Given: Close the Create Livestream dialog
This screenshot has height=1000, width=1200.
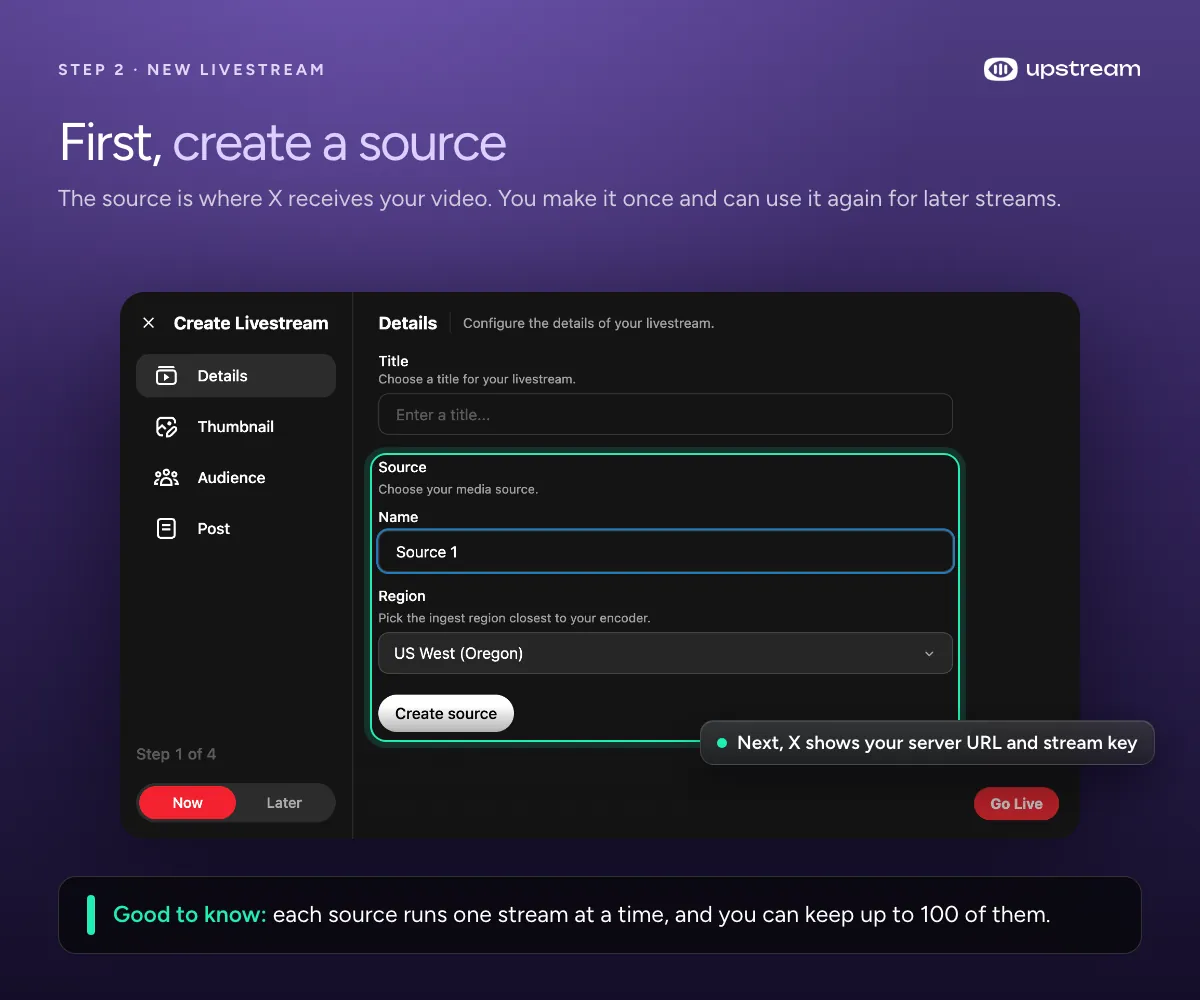Looking at the screenshot, I should (148, 323).
